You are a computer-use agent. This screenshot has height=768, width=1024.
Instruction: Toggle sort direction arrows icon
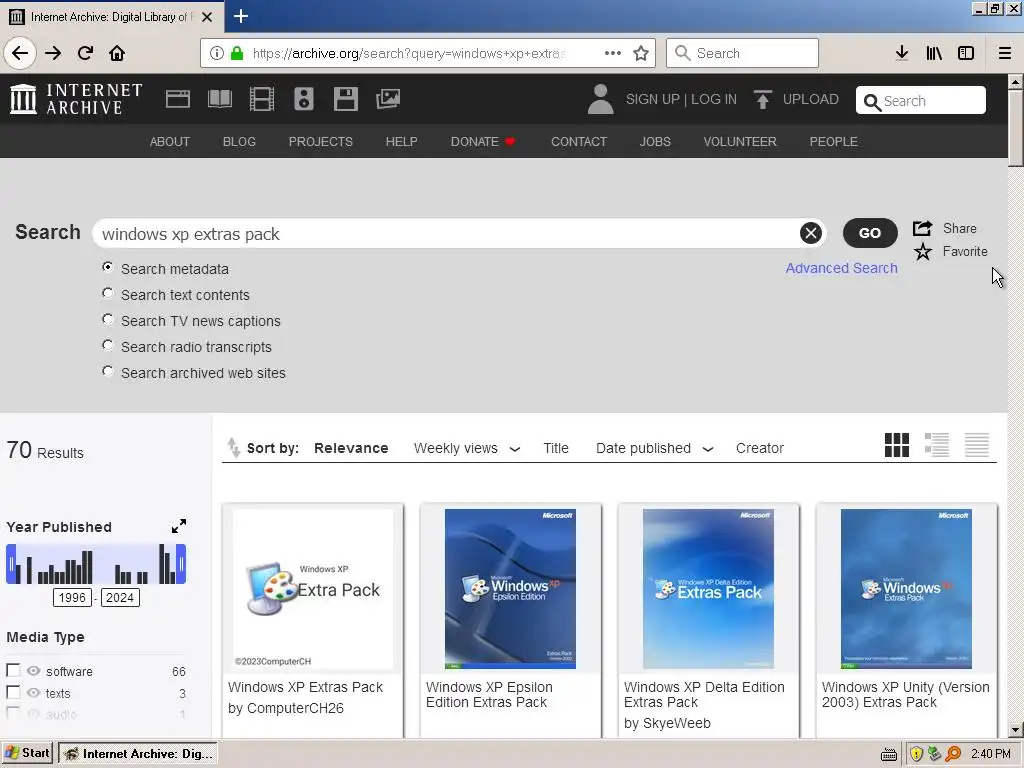233,447
